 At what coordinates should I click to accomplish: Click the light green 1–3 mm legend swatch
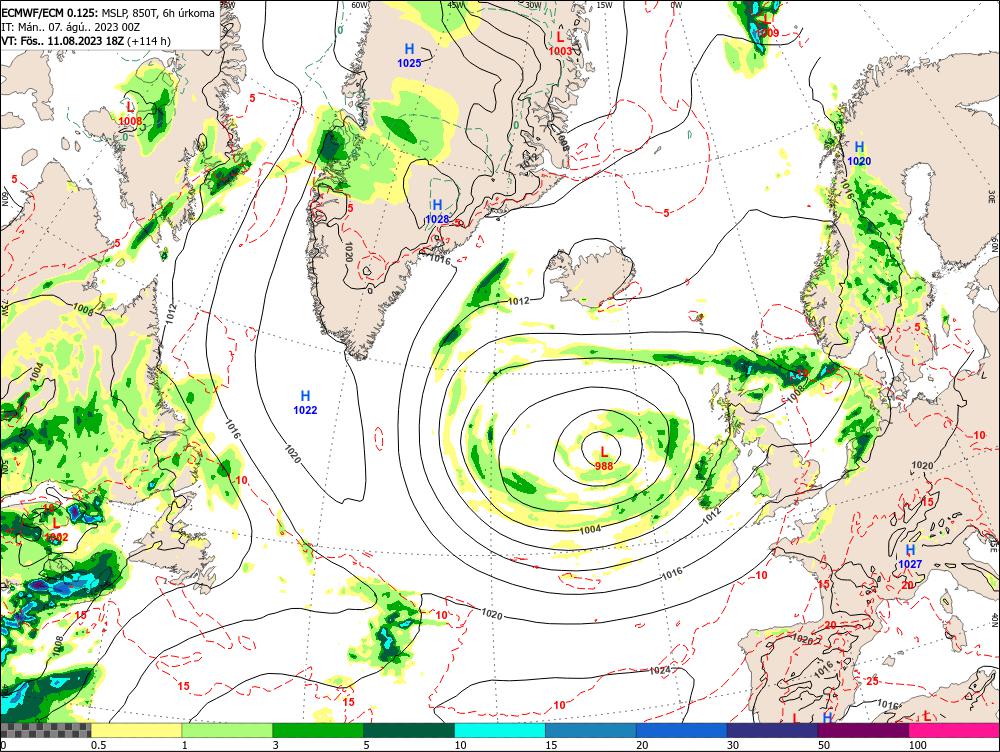226,730
